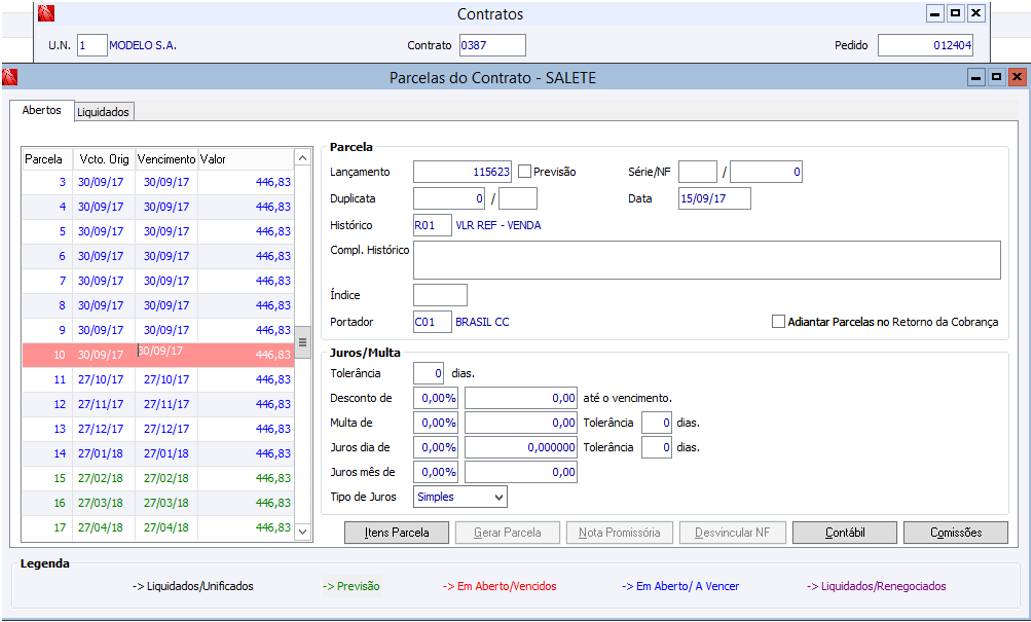The width and height of the screenshot is (1031, 622).
Task: Select parcela 11 row in the list
Action: 158,380
